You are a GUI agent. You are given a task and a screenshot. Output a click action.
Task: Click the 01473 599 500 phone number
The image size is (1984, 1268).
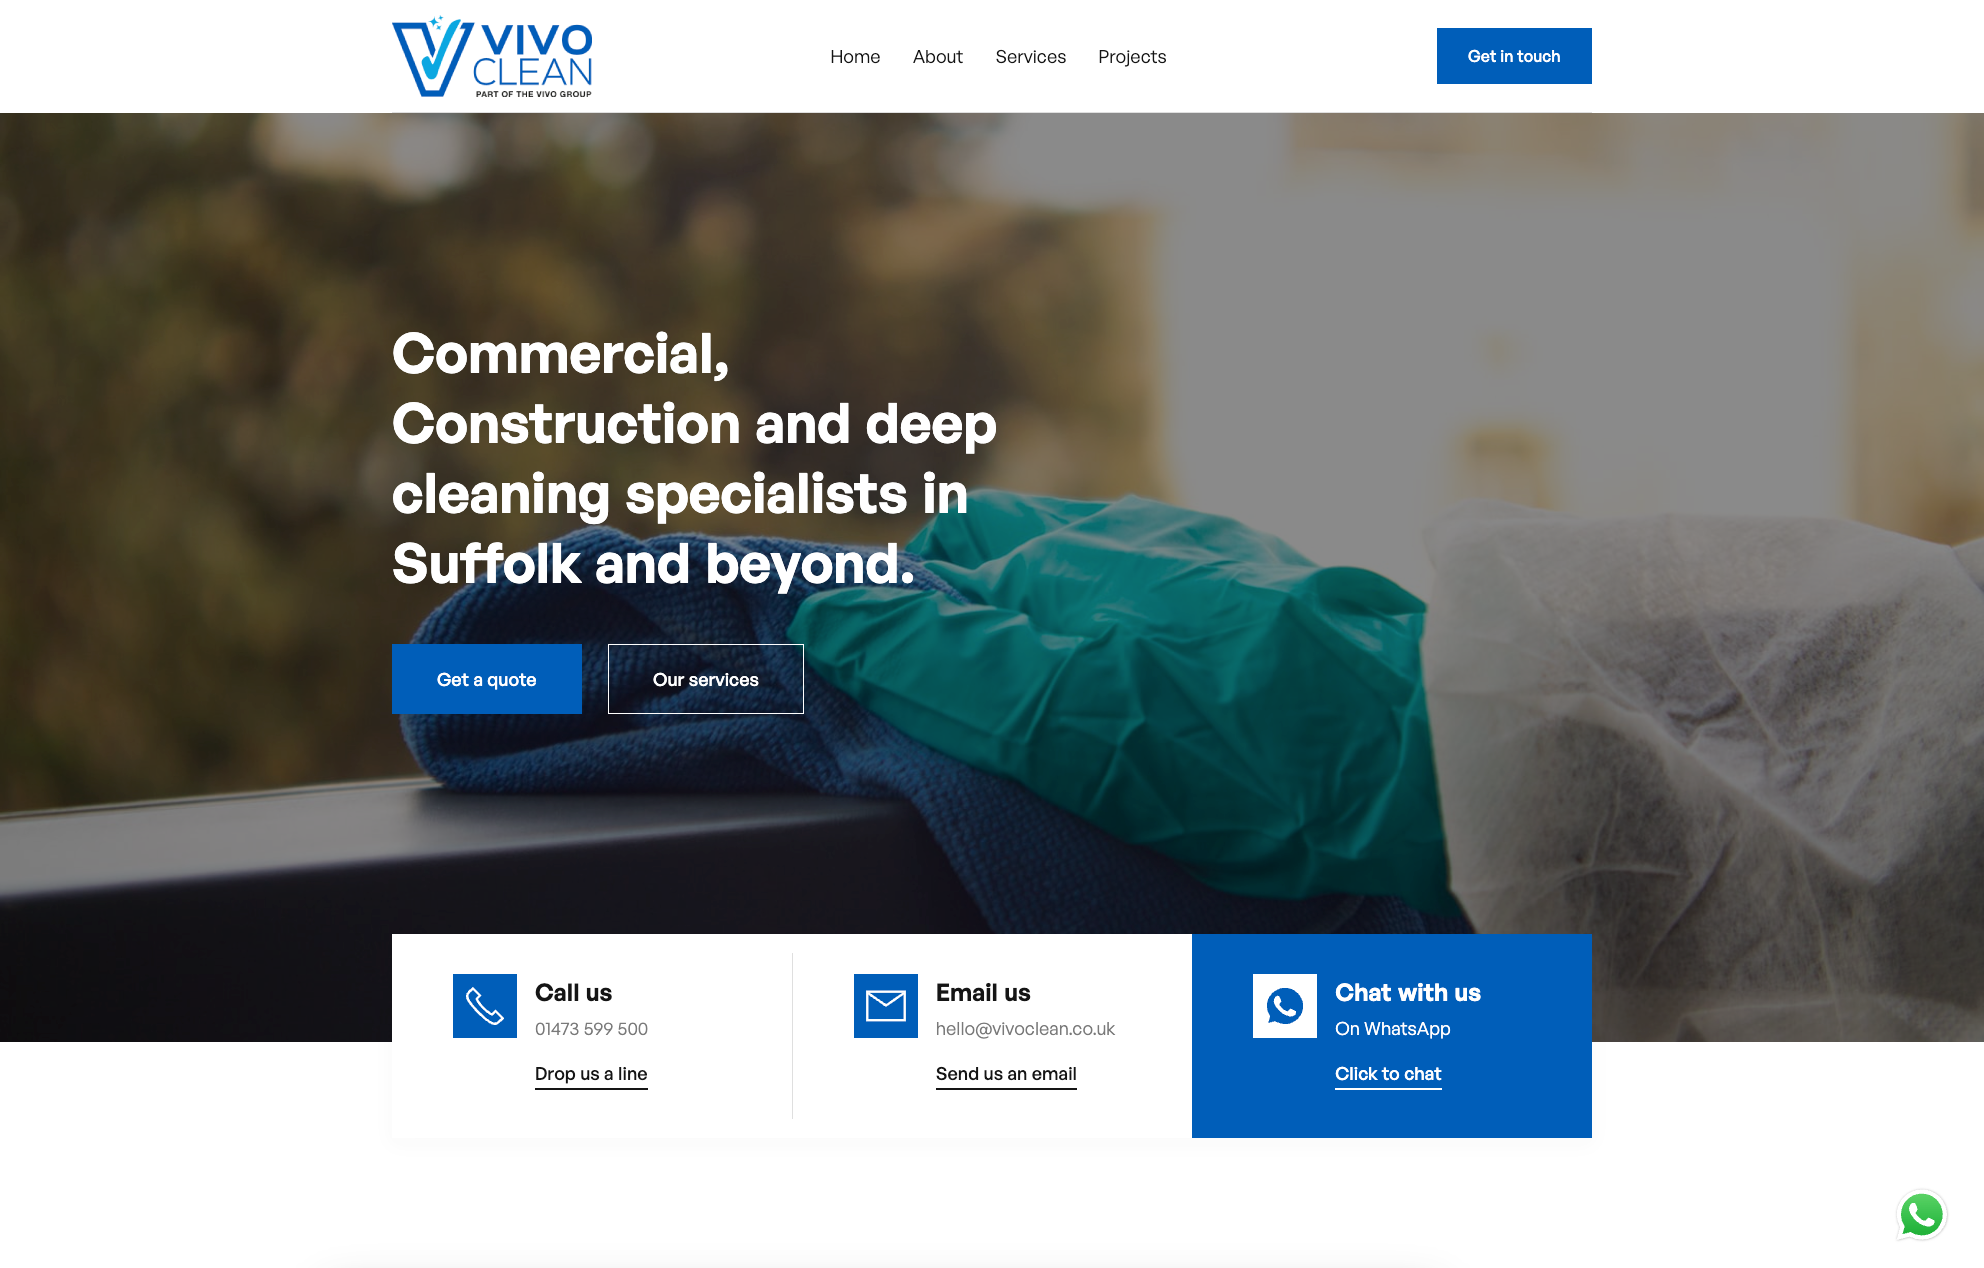tap(590, 1028)
